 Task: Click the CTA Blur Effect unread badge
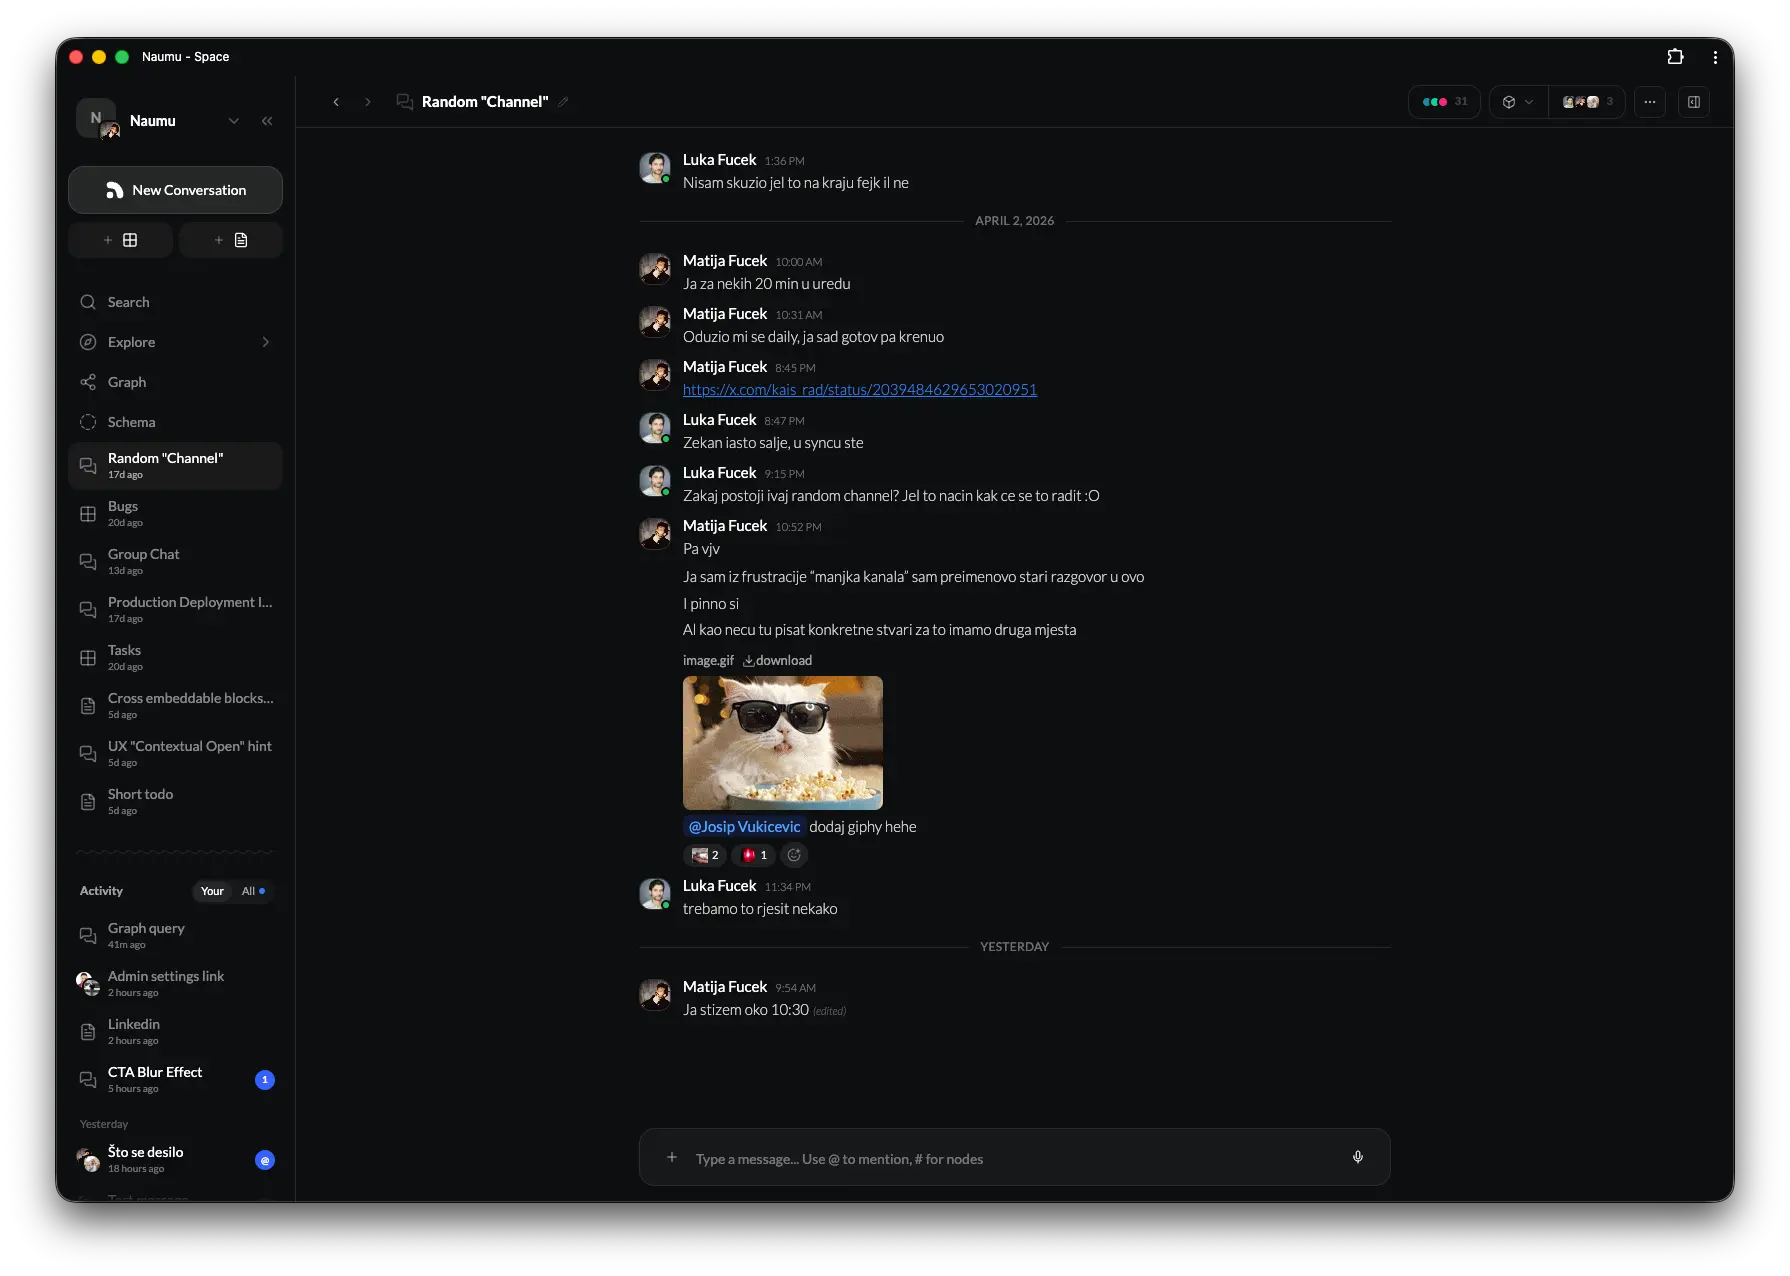tap(265, 1080)
